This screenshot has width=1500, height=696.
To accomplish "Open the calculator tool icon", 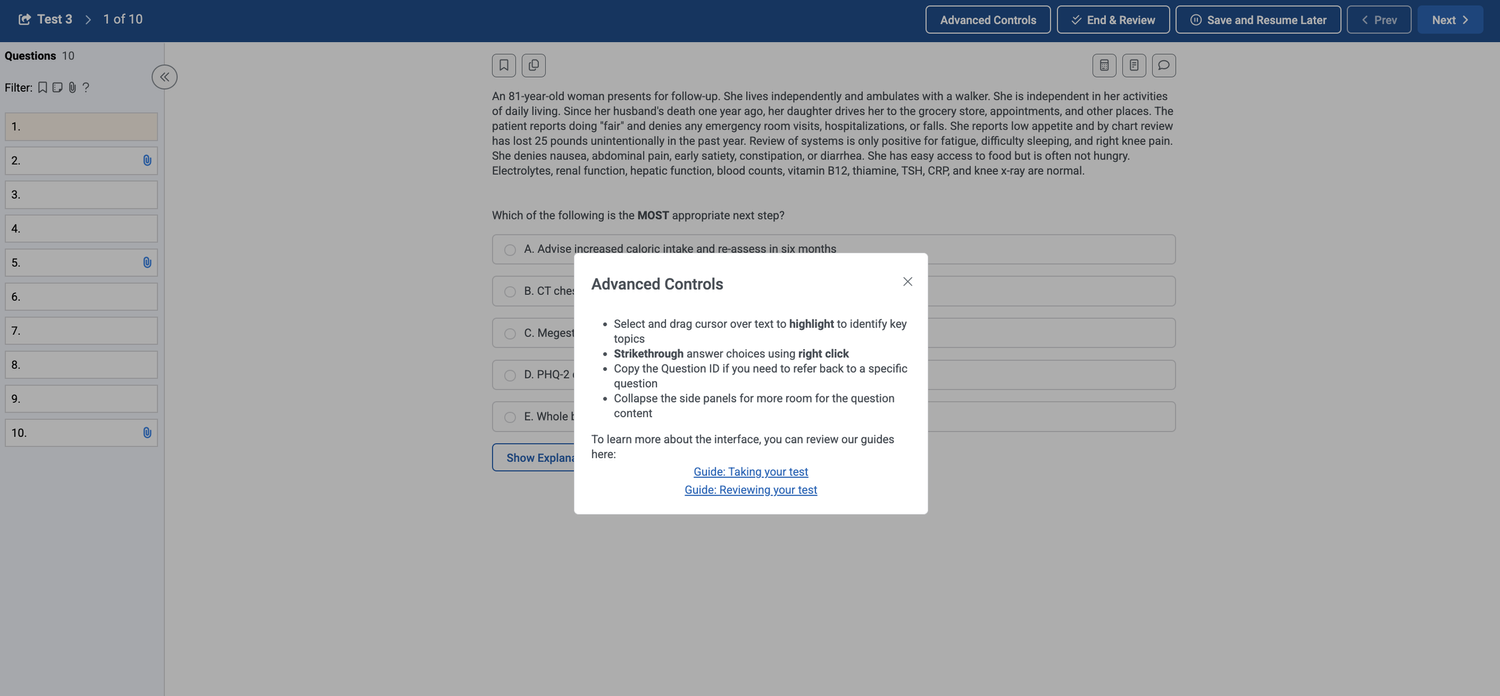I will pyautogui.click(x=1104, y=65).
